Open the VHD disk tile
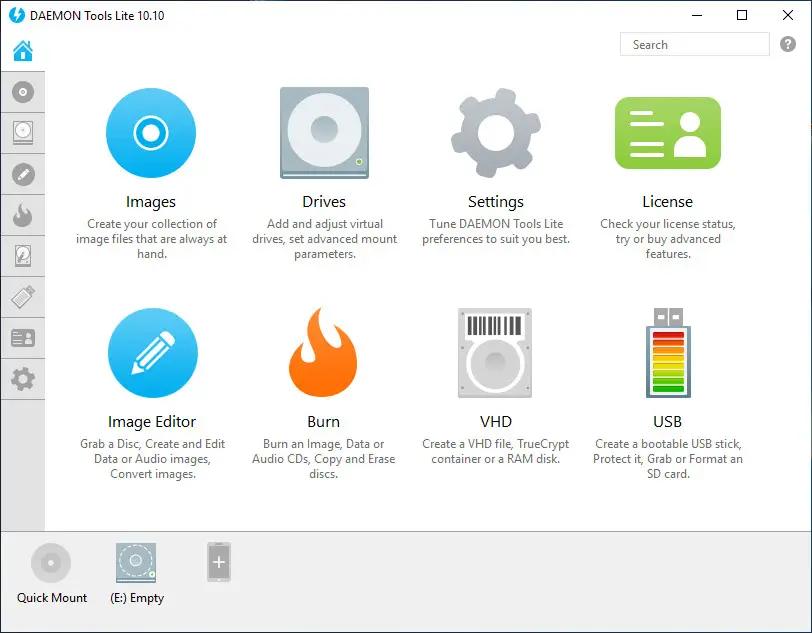 pyautogui.click(x=495, y=353)
